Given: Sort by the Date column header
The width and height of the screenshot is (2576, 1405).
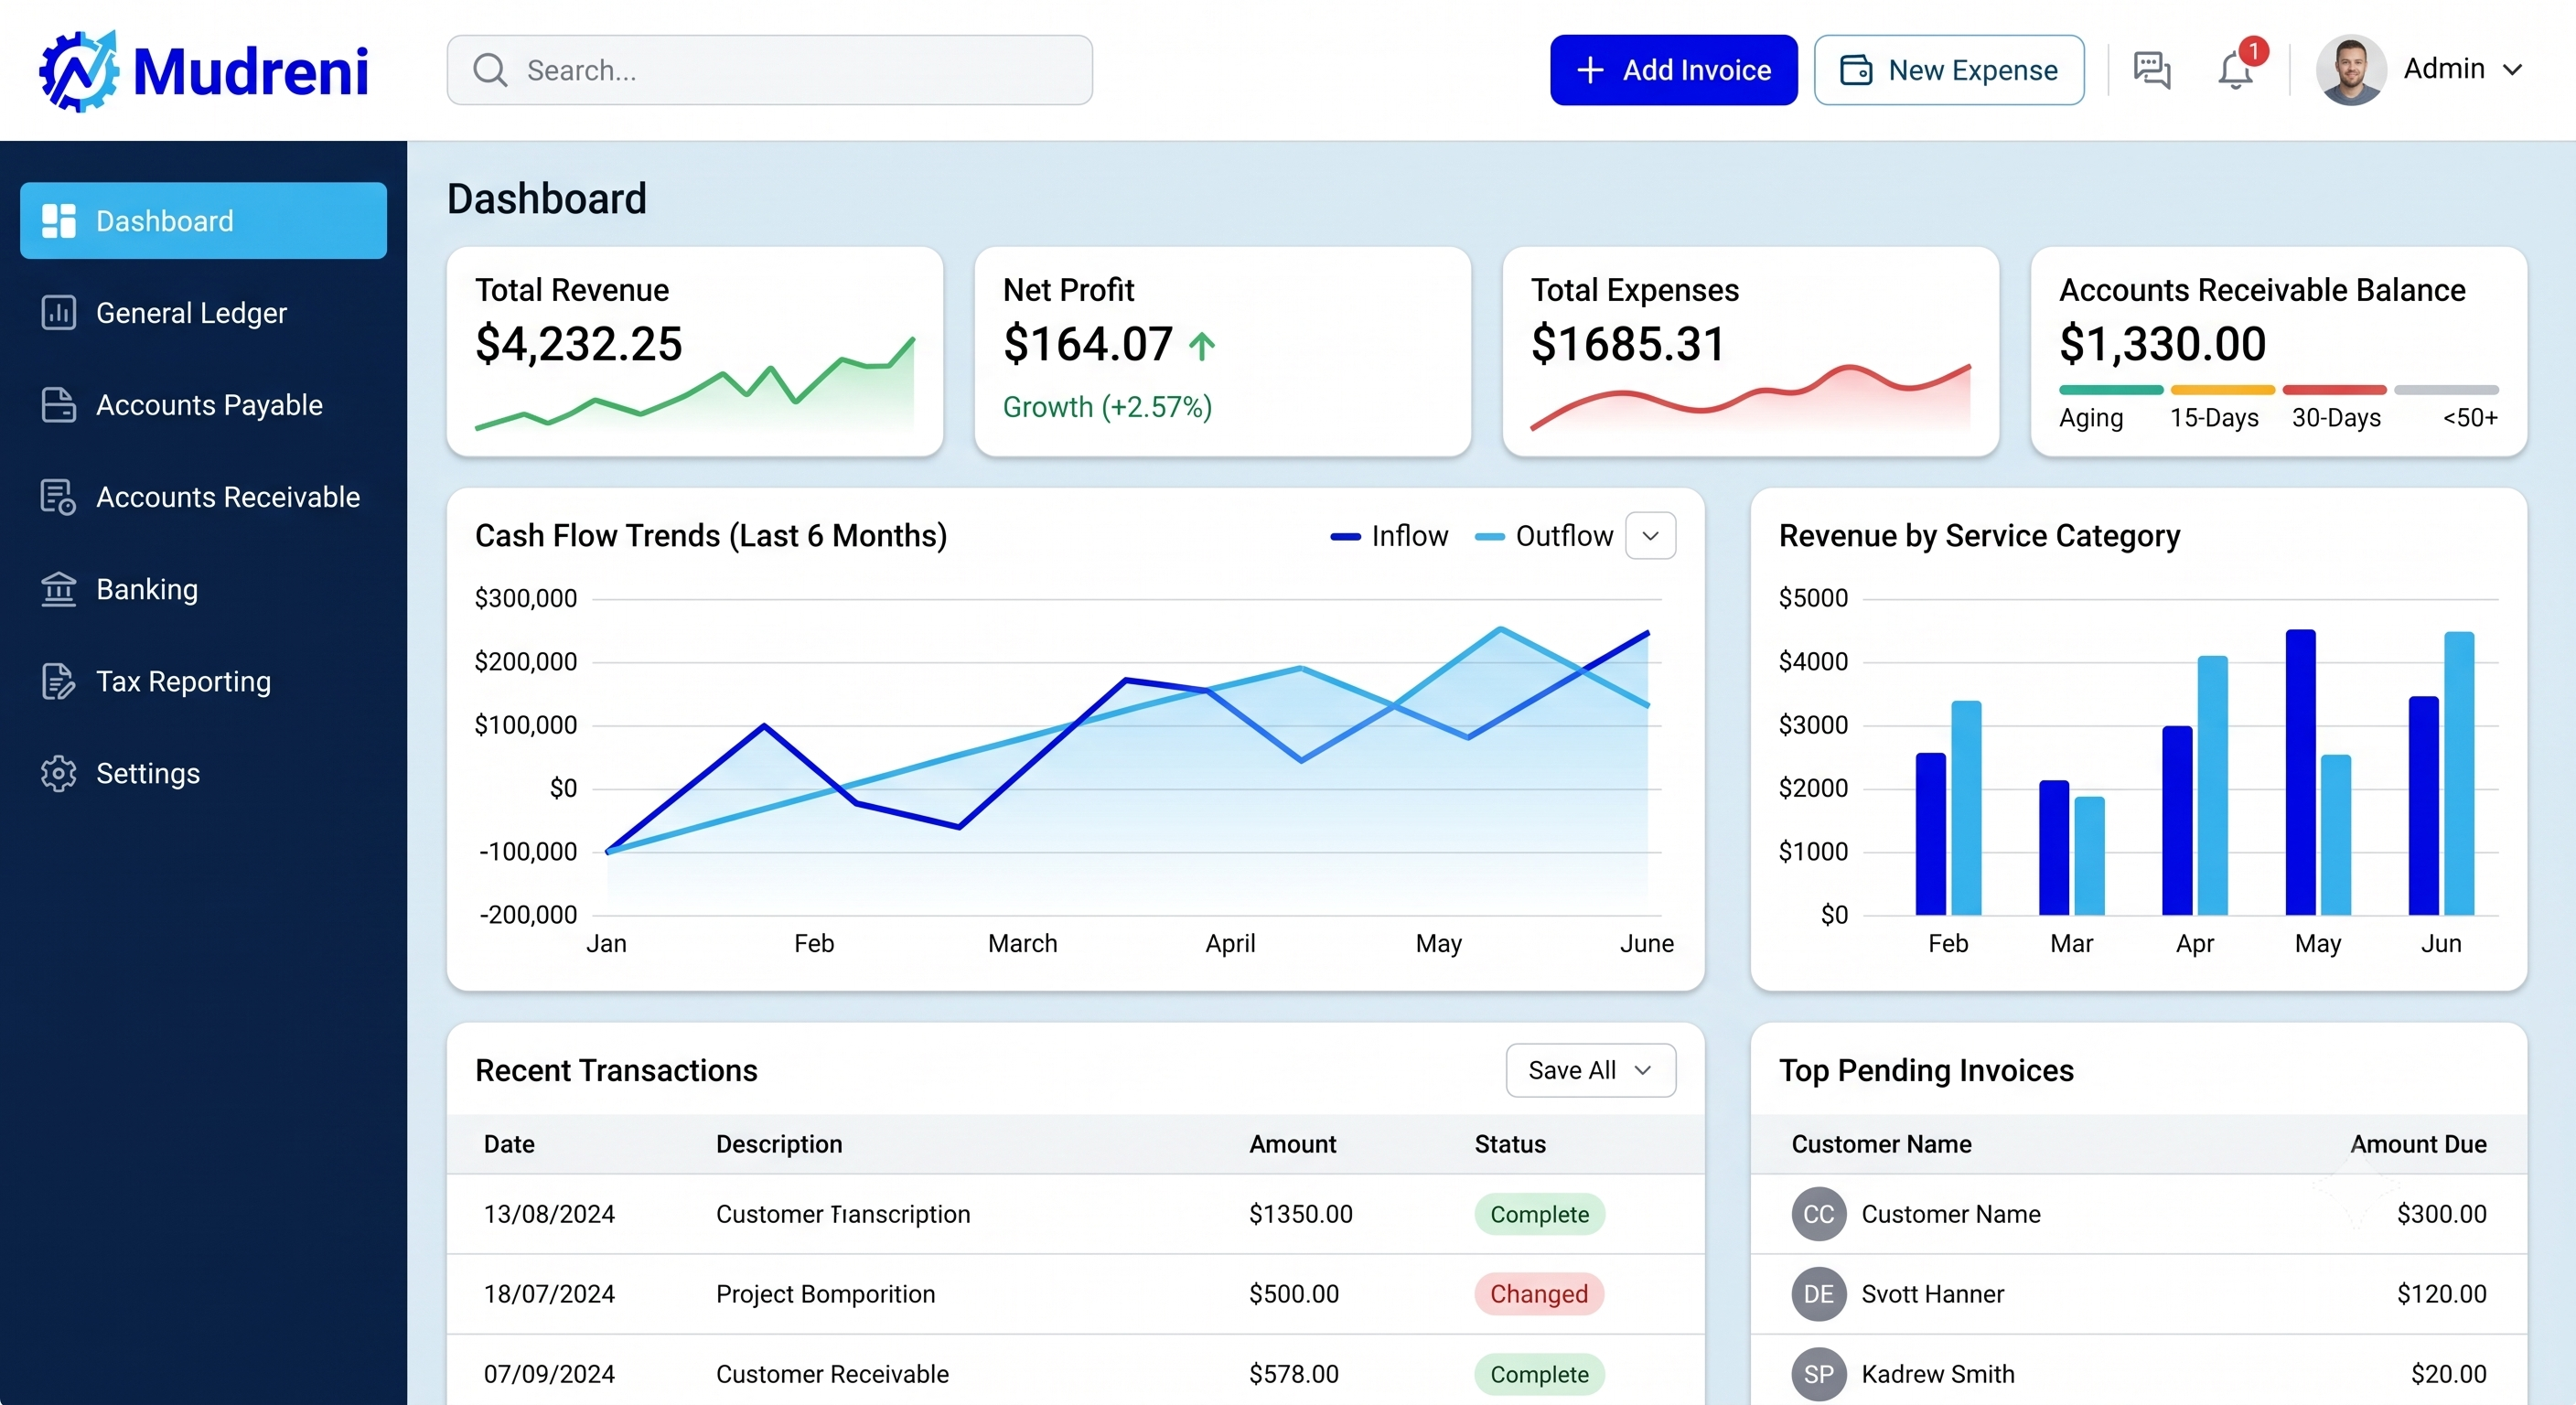Looking at the screenshot, I should coord(509,1144).
